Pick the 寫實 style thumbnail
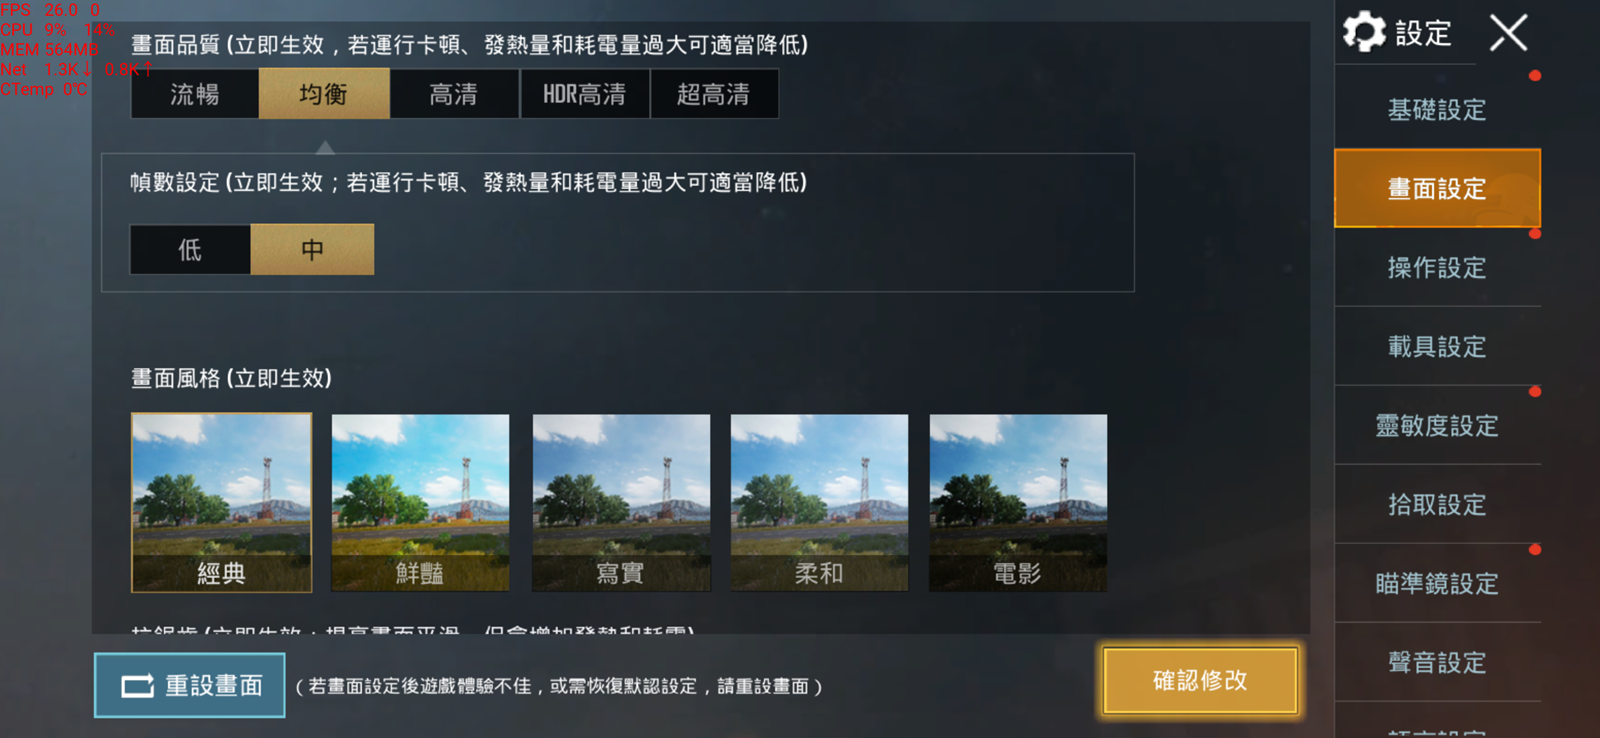Viewport: 1600px width, 738px height. [x=621, y=503]
